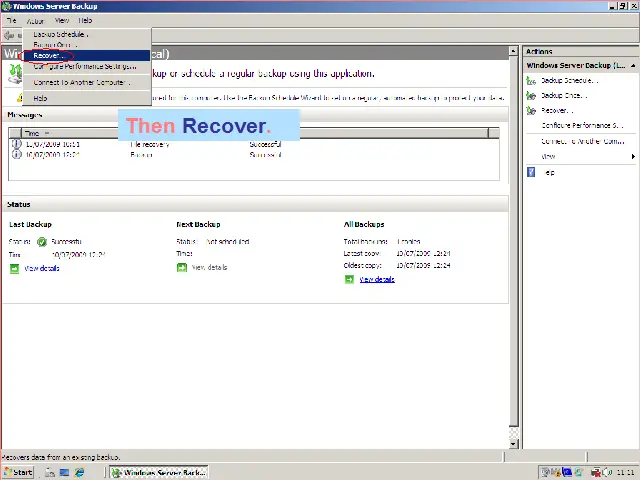Click green arrow icon beside Last Backup details
The width and height of the screenshot is (640, 480).
point(14,269)
